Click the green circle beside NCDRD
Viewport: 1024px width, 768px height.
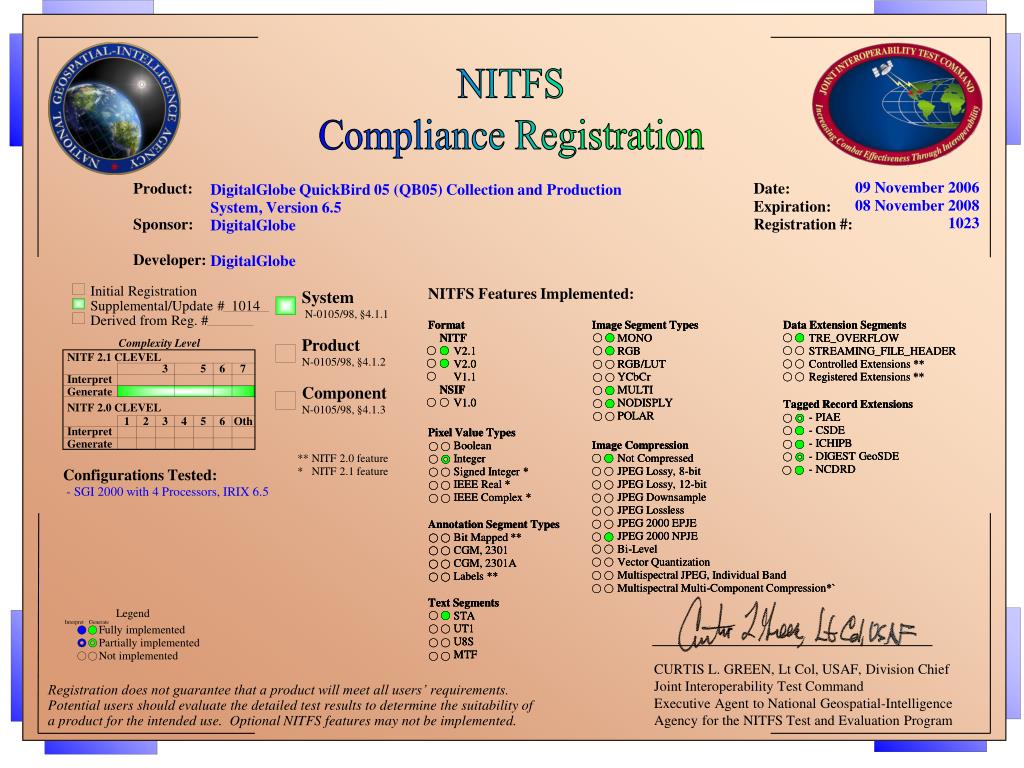(799, 470)
